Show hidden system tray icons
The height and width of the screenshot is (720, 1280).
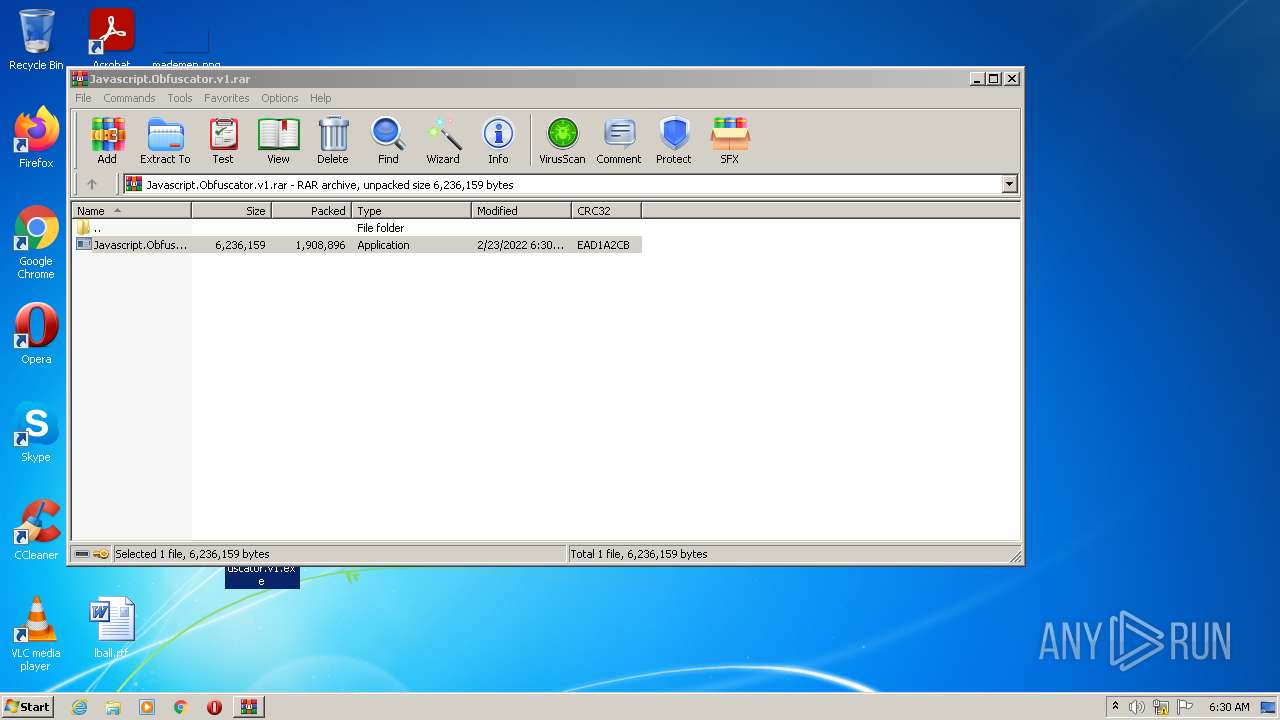pos(1115,707)
